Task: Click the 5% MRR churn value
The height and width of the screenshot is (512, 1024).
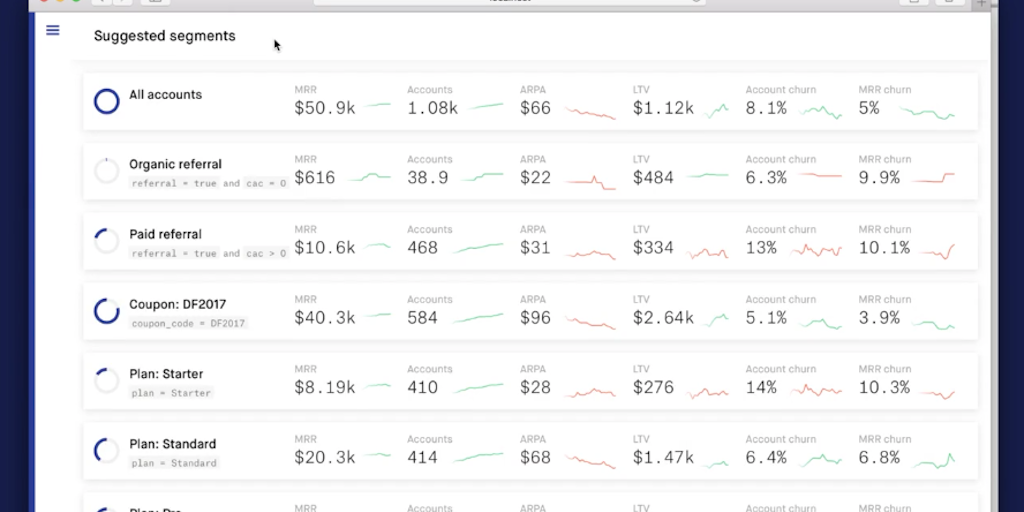Action: [869, 108]
